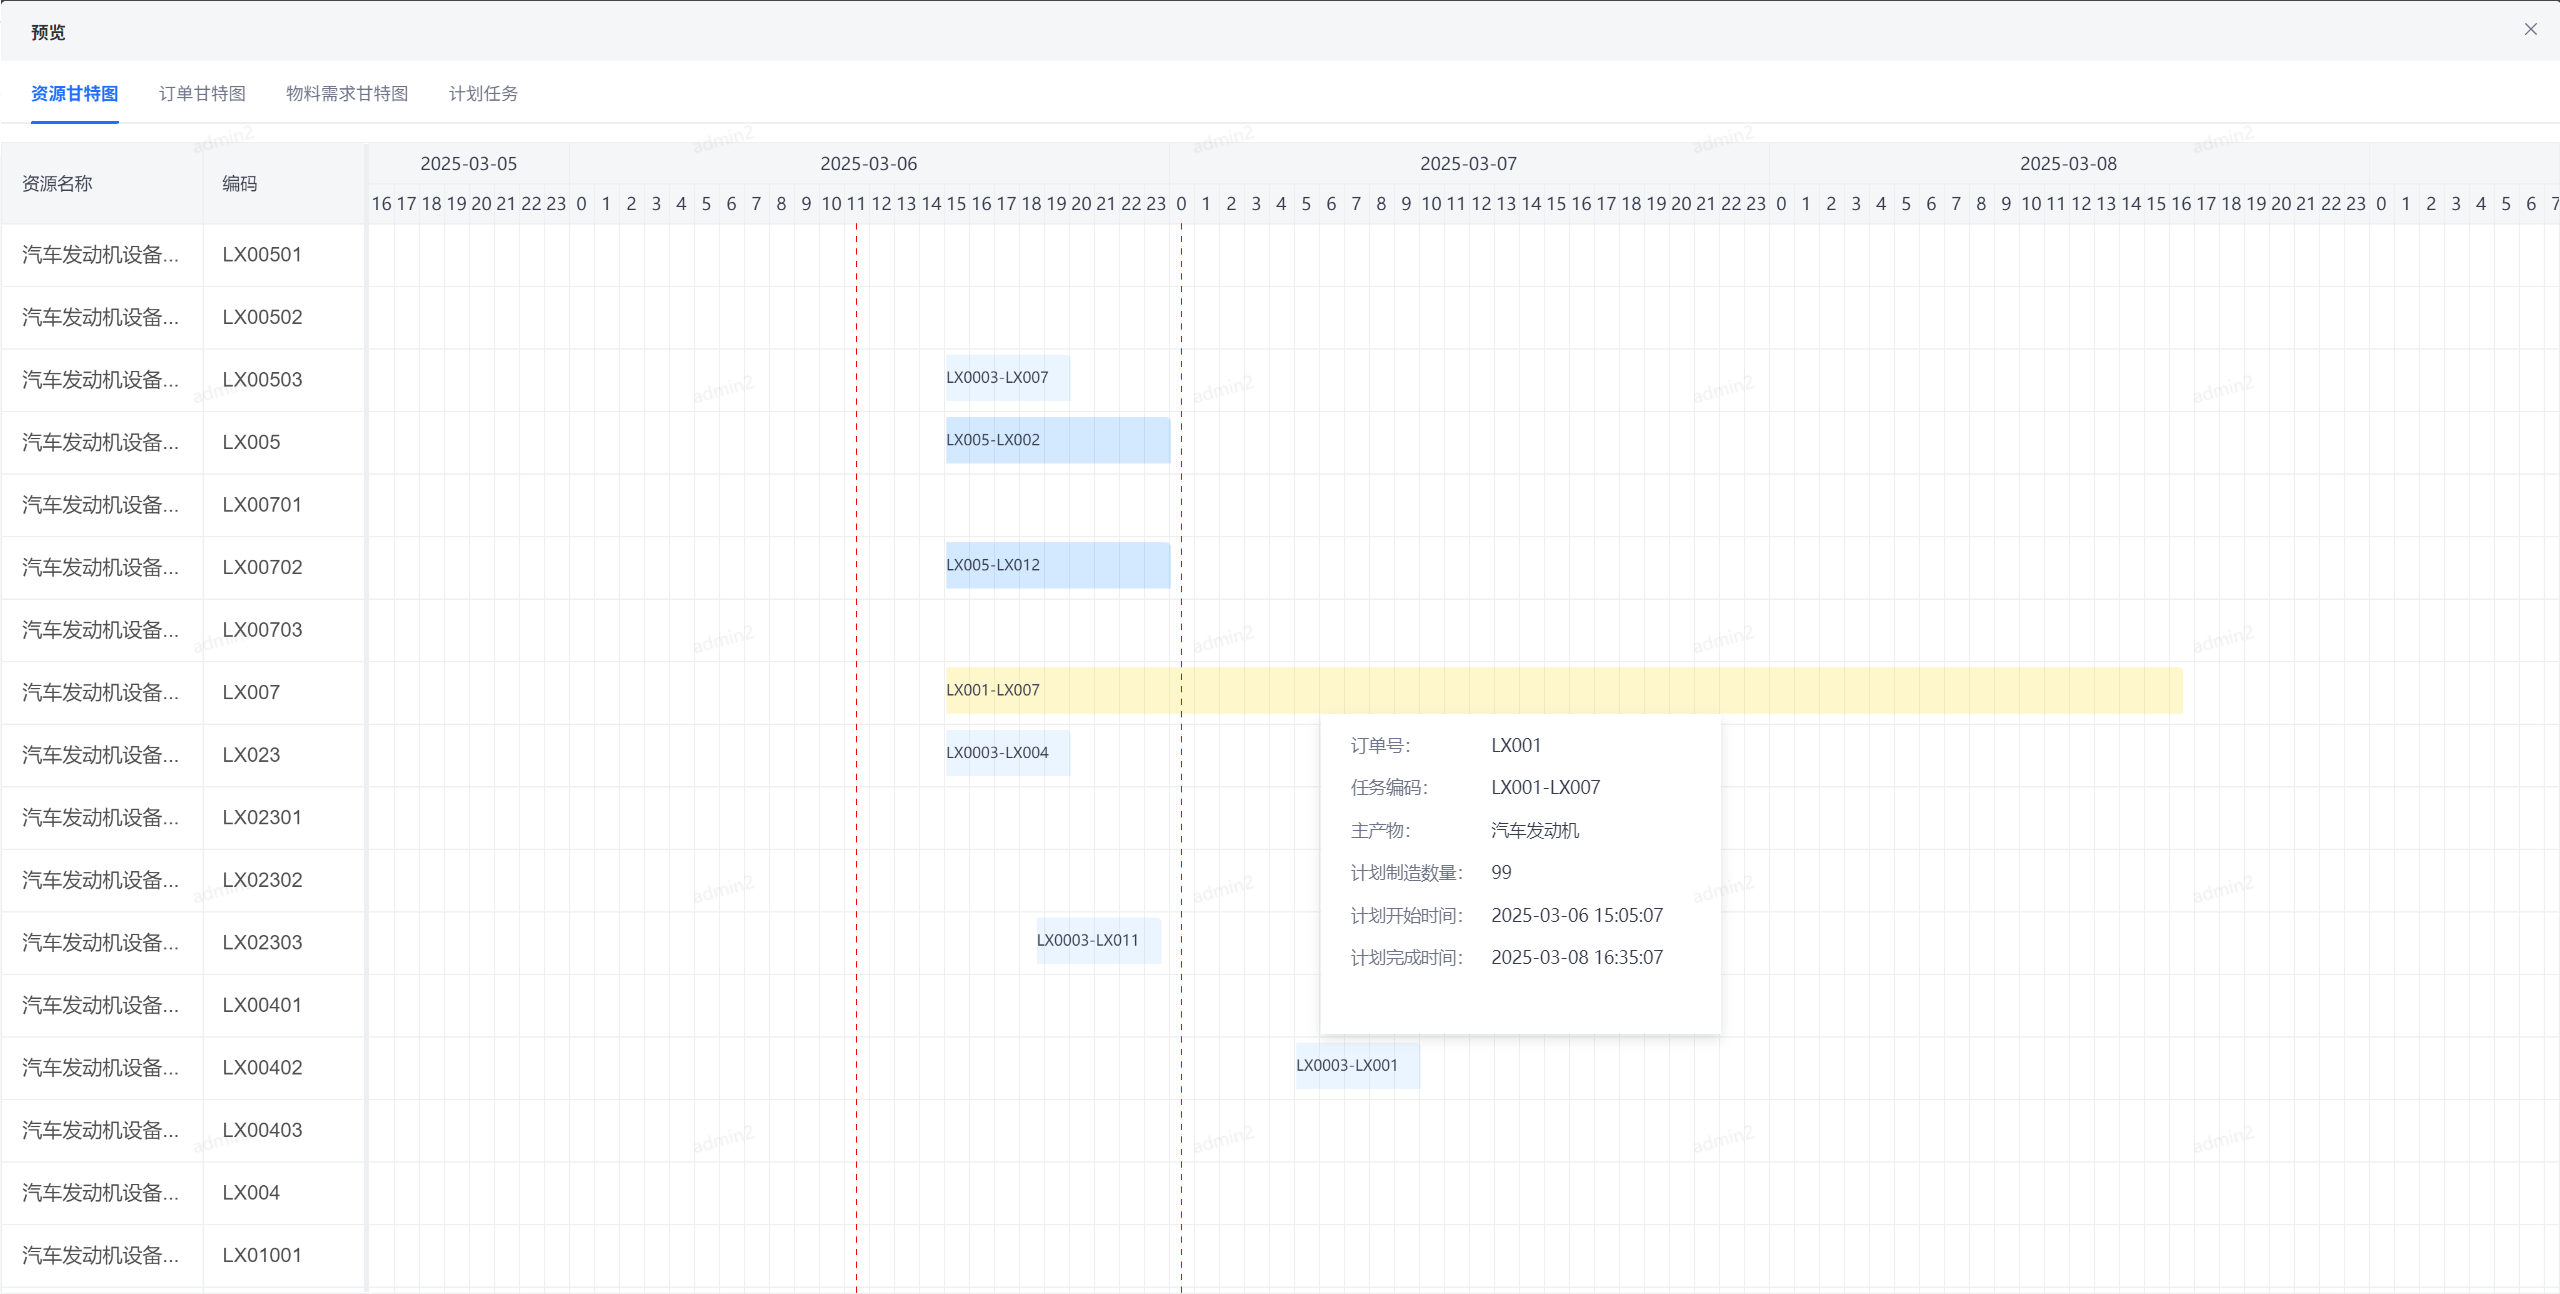2560x1294 pixels.
Task: Select the LX005-LX002 Gantt bar
Action: pos(1057,441)
